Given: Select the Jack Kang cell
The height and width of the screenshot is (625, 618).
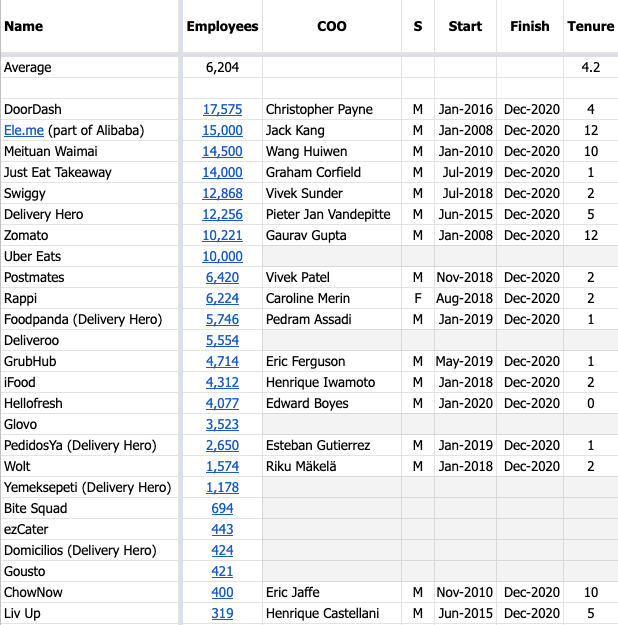Looking at the screenshot, I should coord(332,130).
